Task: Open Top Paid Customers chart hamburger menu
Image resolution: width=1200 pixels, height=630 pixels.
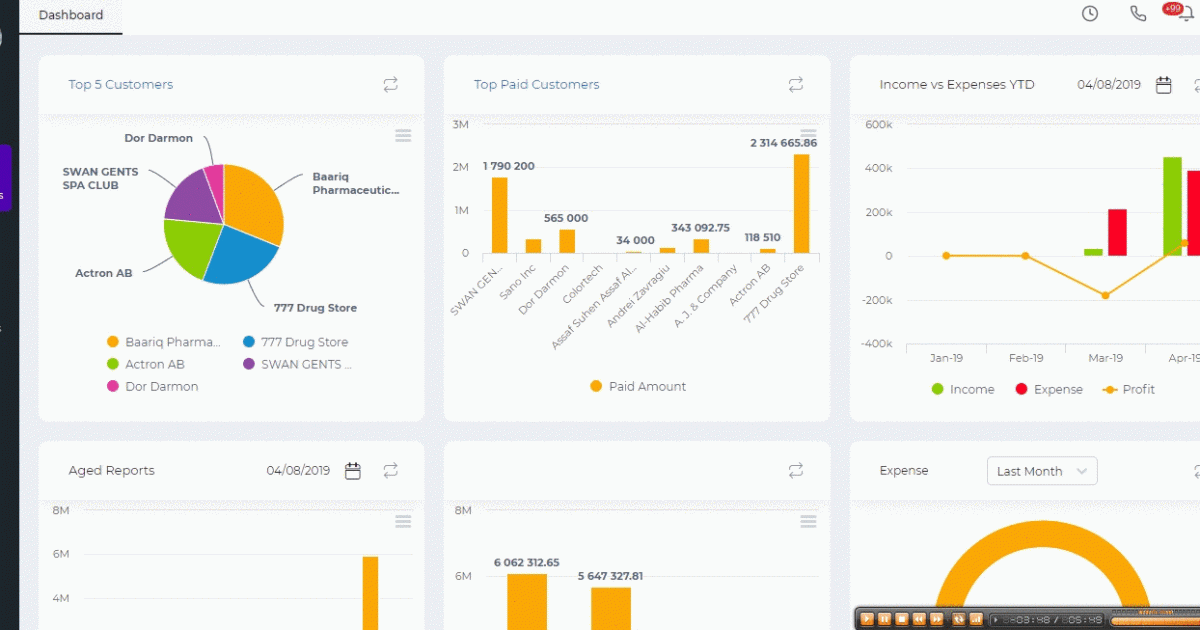Action: tap(809, 134)
